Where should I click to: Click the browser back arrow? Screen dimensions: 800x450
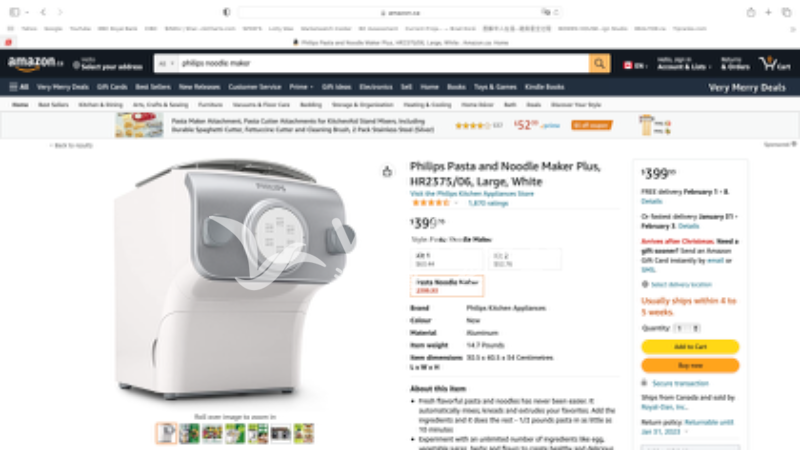click(43, 12)
